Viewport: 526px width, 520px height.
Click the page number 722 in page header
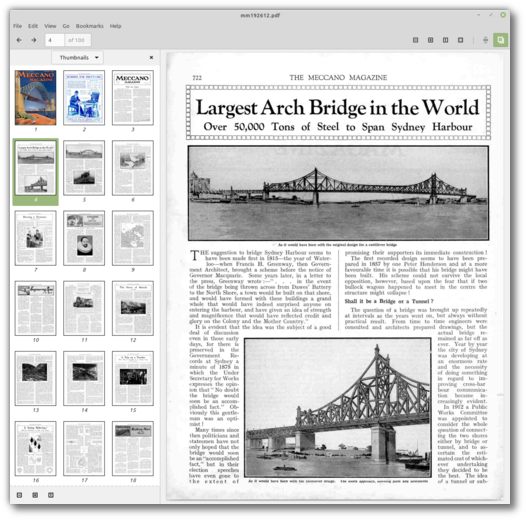[x=197, y=78]
